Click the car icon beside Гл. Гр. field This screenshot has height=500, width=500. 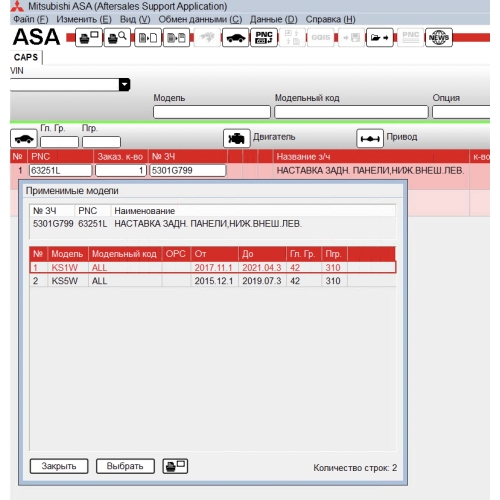[24, 138]
